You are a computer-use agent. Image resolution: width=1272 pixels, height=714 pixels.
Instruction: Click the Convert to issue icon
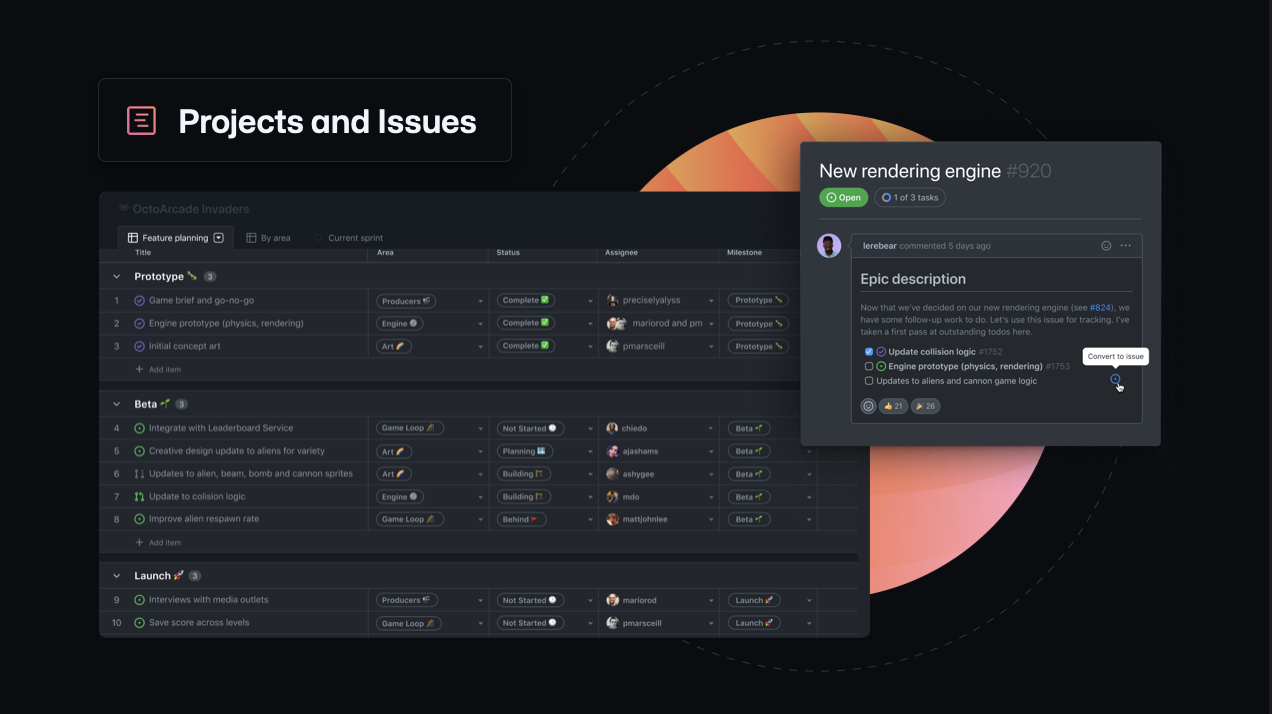coord(1114,380)
